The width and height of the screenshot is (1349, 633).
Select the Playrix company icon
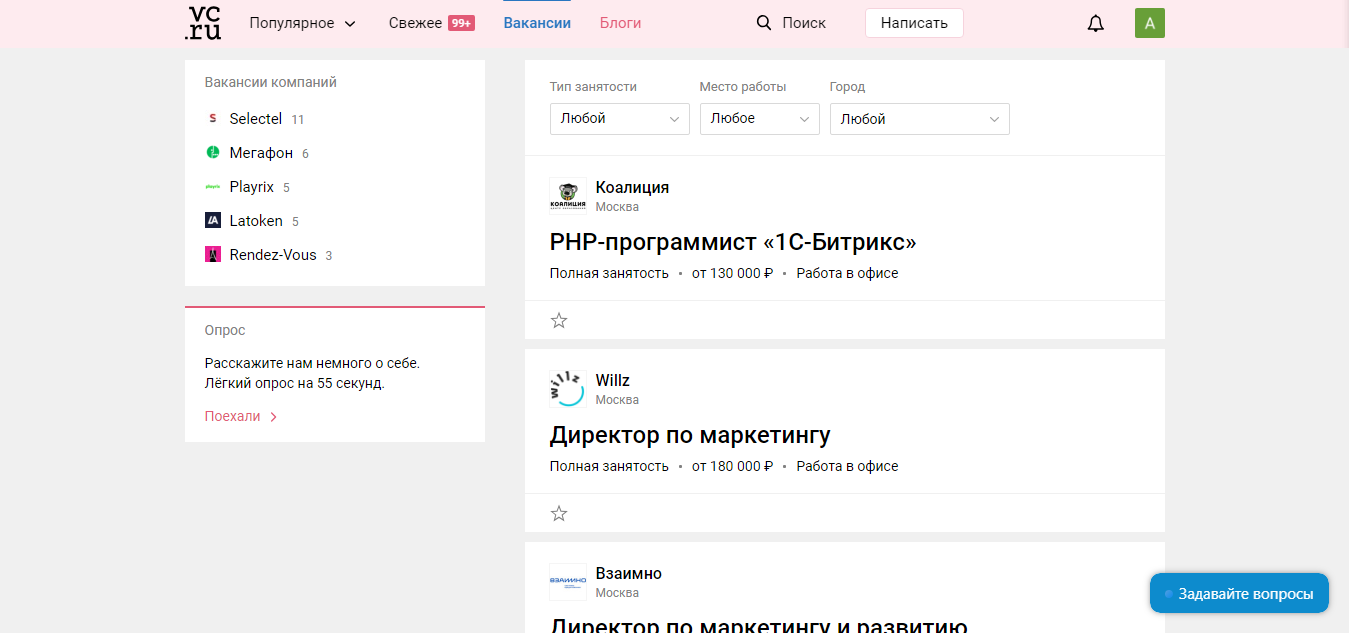[x=212, y=186]
